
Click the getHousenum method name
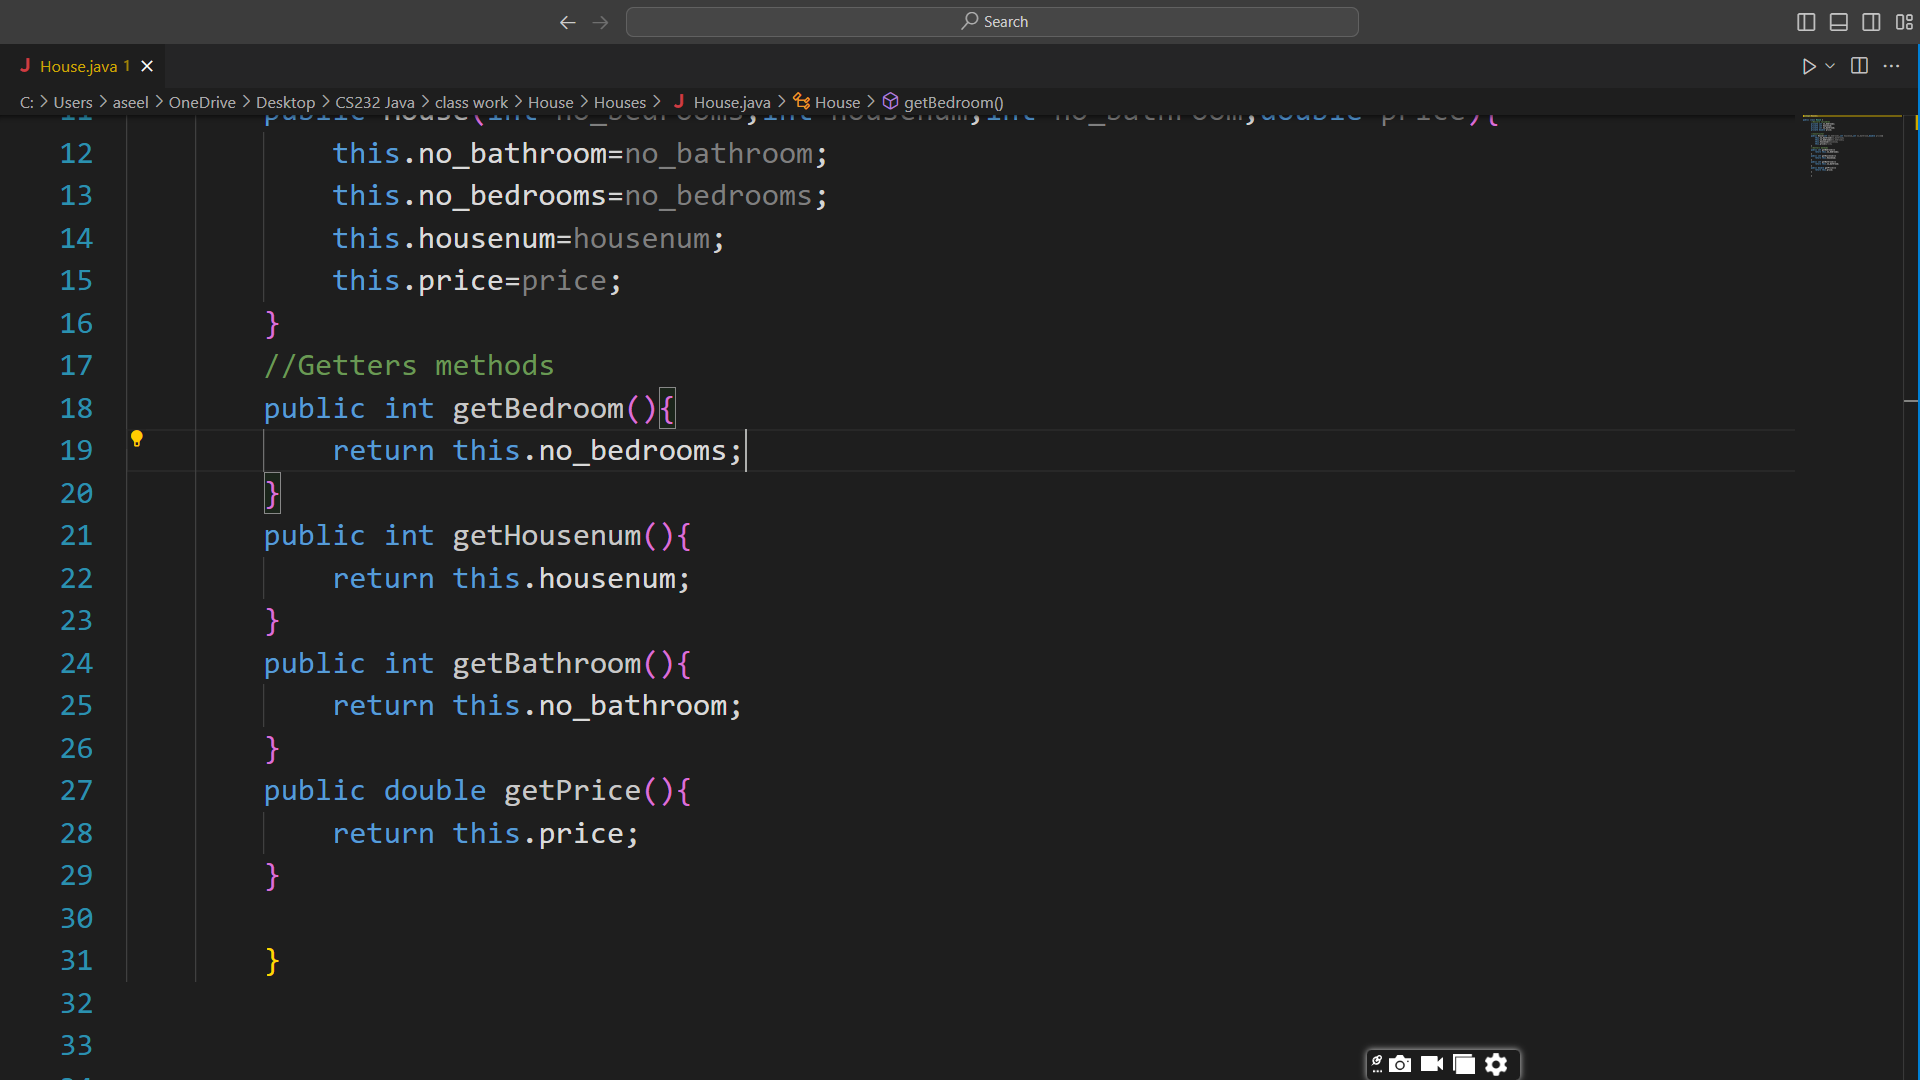click(x=547, y=536)
